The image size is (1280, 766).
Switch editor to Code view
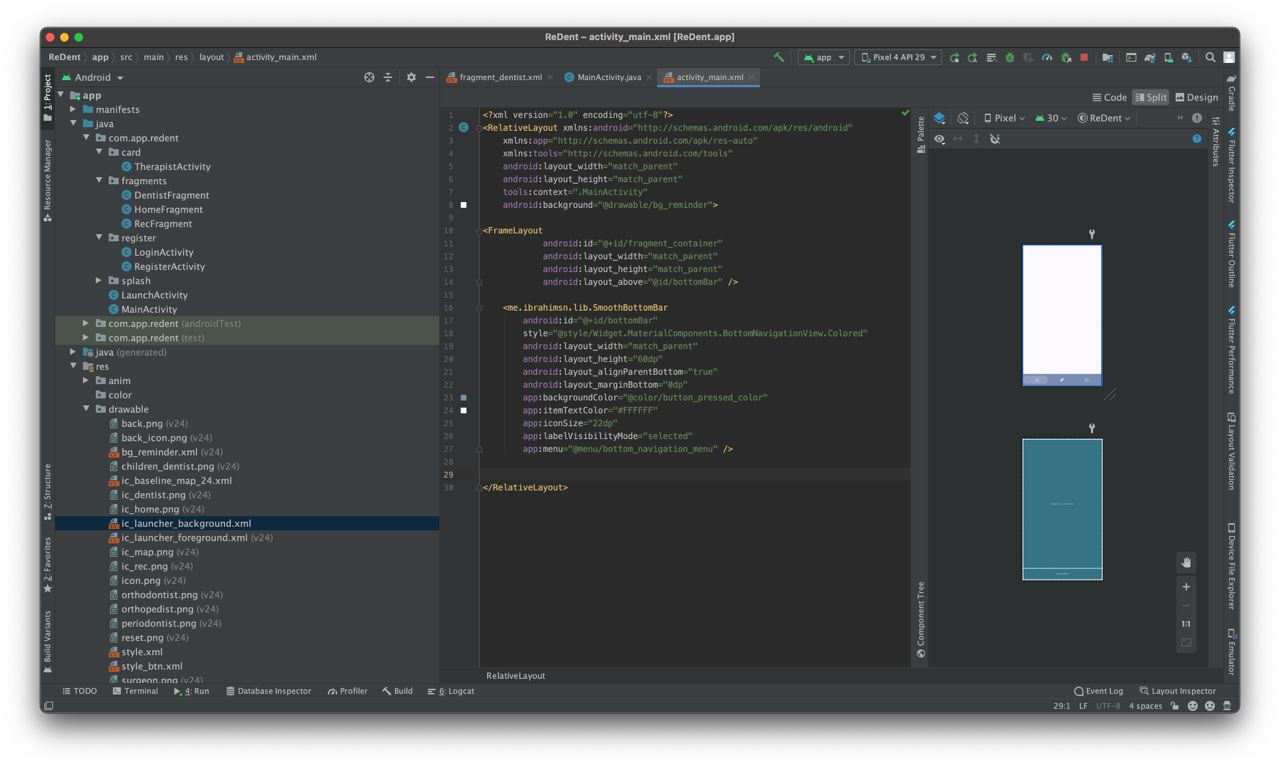click(1110, 97)
